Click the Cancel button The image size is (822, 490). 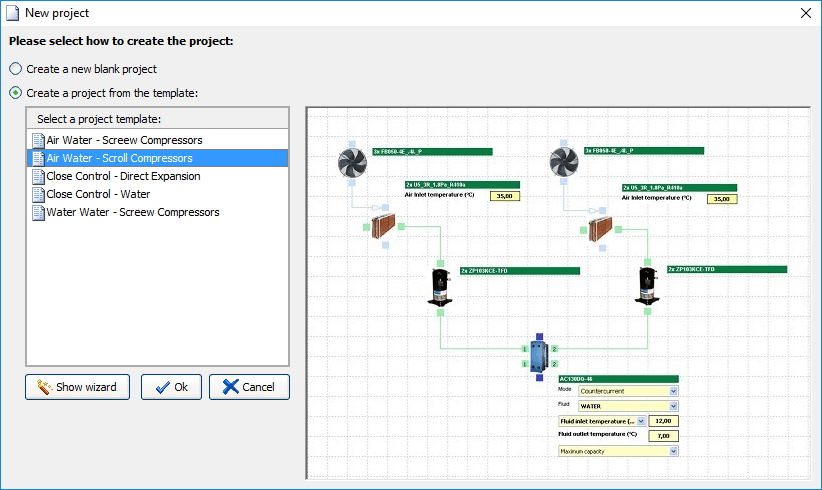249,387
